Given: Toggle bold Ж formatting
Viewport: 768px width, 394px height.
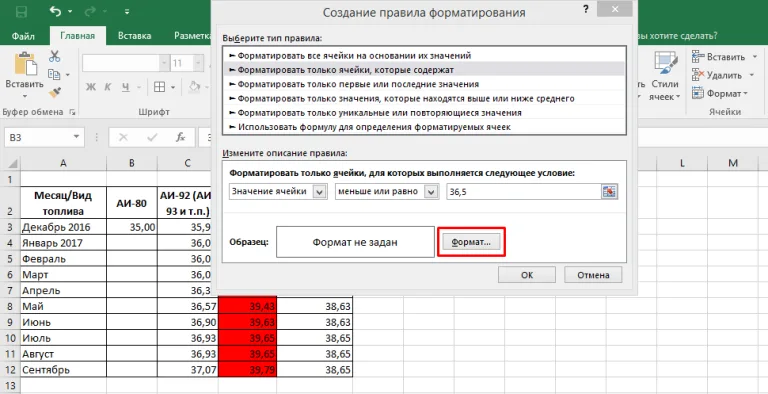Looking at the screenshot, I should point(91,87).
